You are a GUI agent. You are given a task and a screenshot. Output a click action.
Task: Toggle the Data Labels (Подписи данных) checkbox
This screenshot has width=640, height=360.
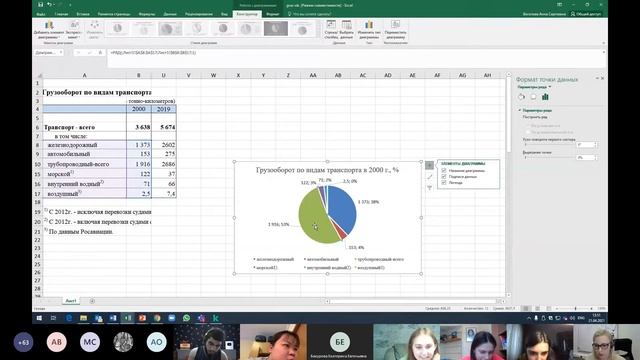[x=444, y=177]
